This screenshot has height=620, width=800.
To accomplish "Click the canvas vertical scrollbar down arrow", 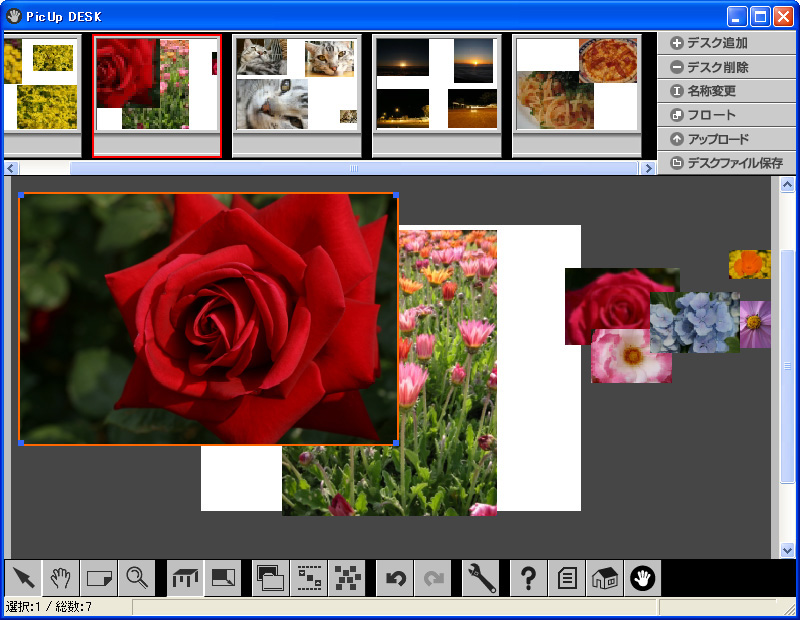I will point(787,549).
